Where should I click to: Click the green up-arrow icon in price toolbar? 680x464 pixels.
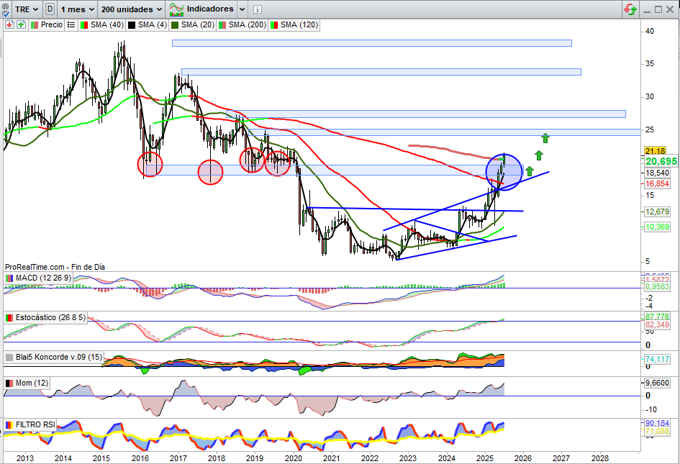(x=20, y=25)
